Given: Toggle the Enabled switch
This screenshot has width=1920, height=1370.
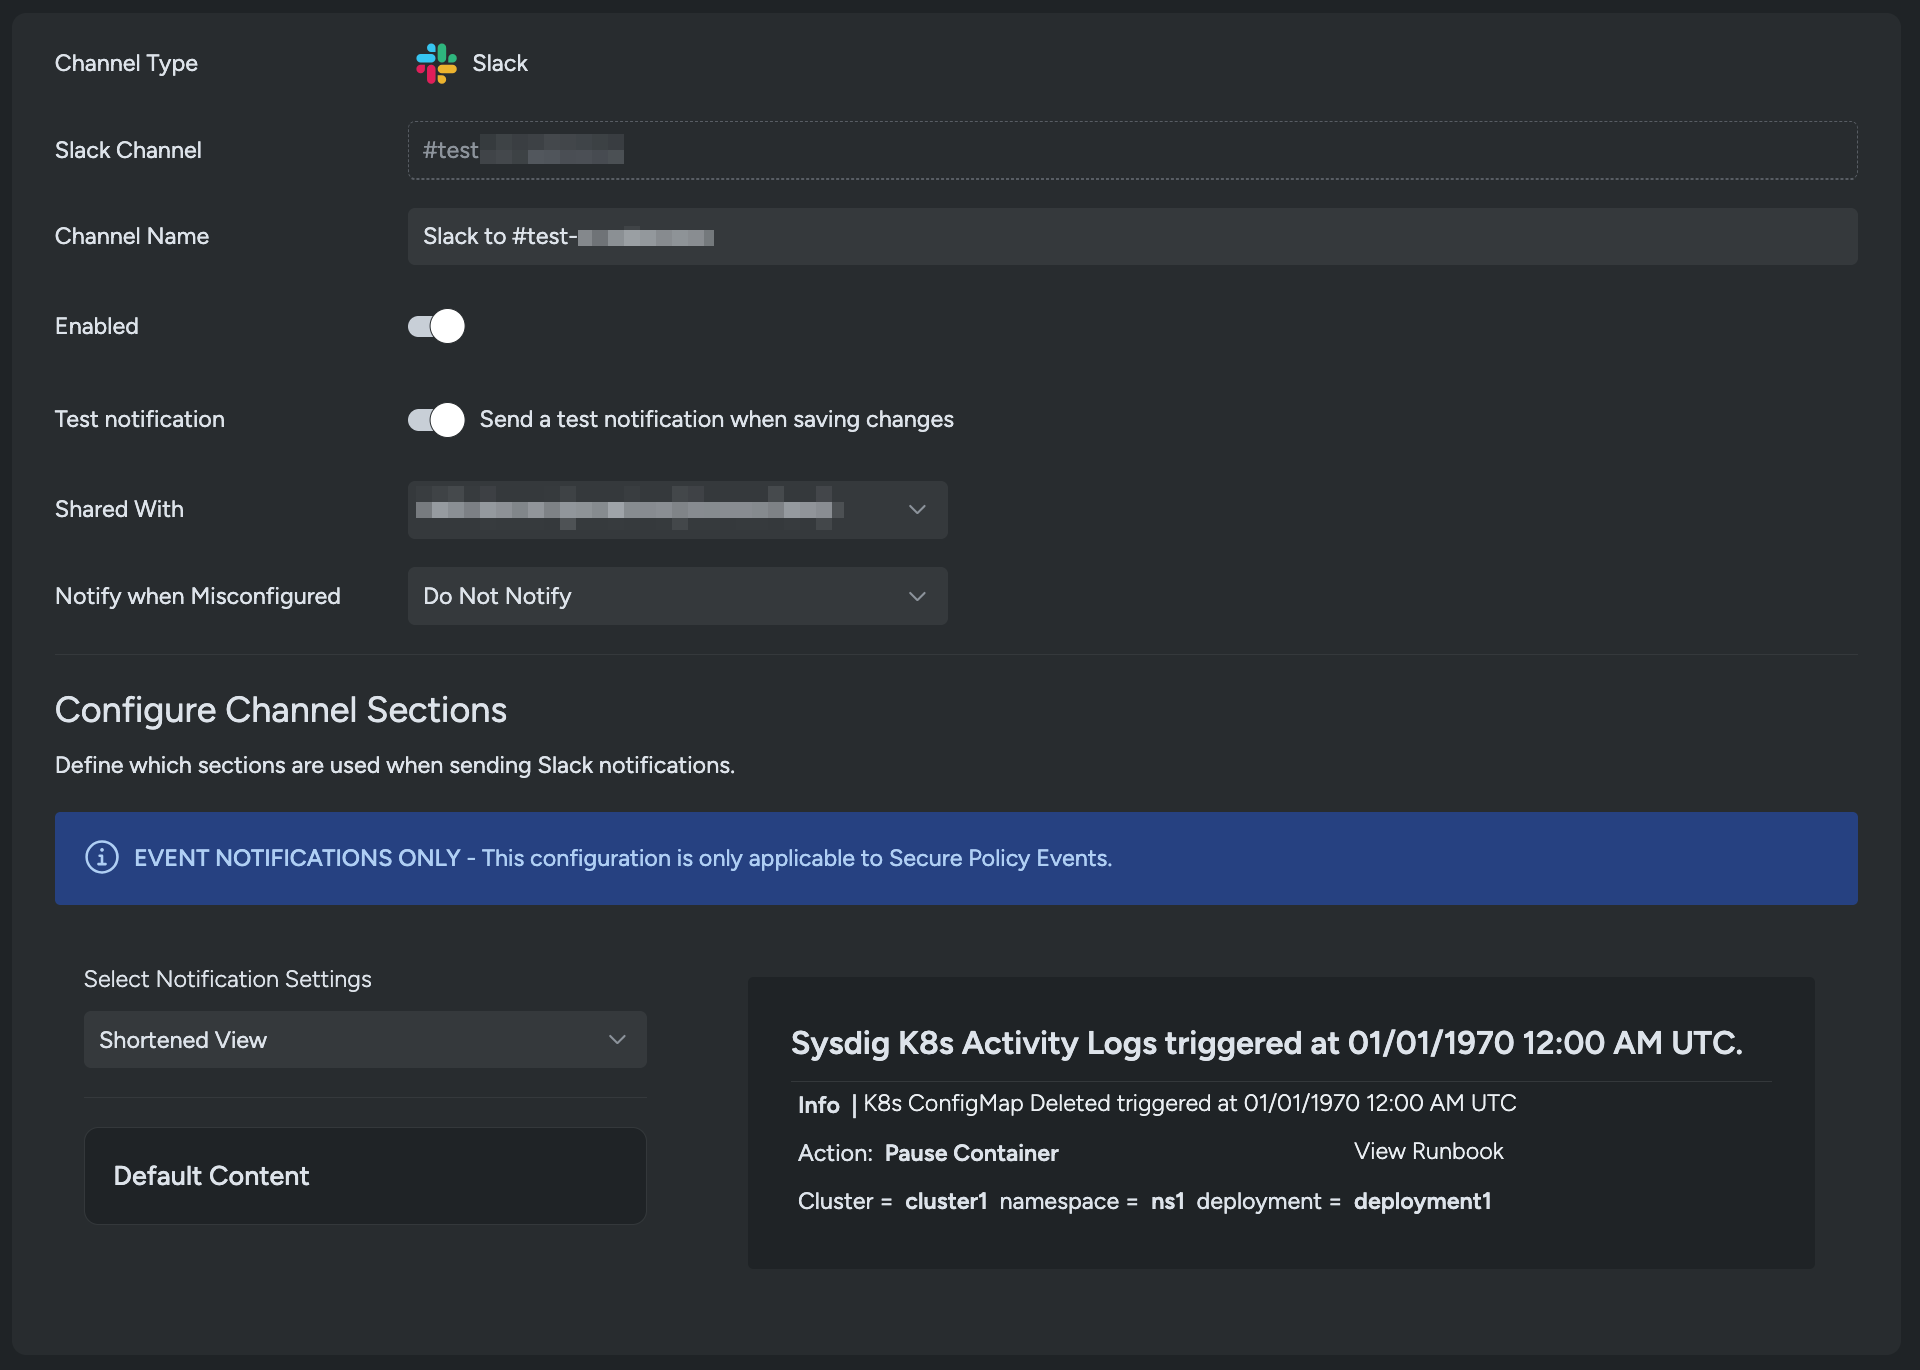Looking at the screenshot, I should 436,326.
